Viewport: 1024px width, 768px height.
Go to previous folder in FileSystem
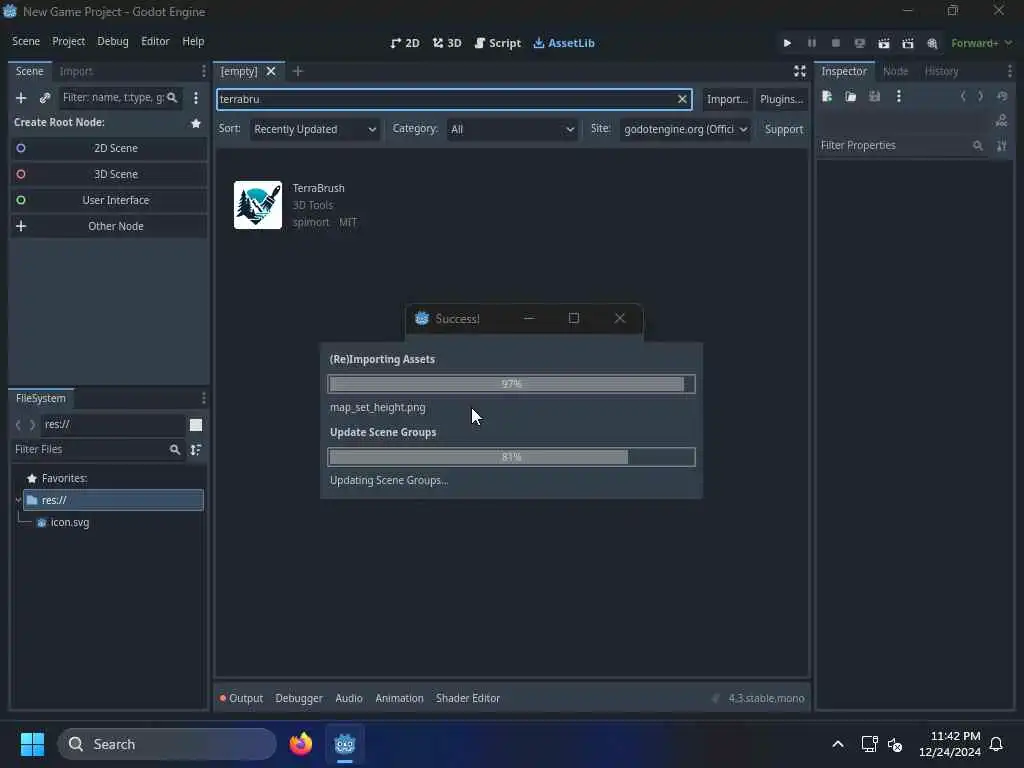18,425
